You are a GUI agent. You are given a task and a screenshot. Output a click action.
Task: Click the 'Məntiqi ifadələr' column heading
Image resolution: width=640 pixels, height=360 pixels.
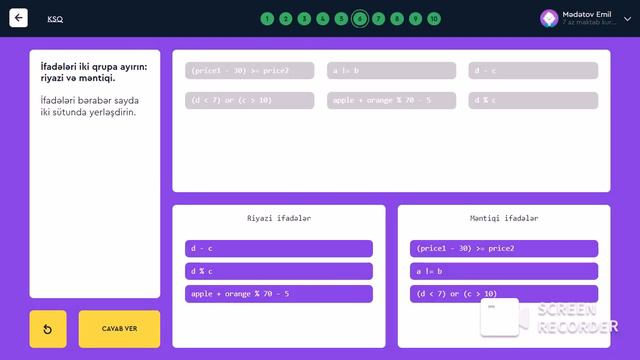[504, 218]
